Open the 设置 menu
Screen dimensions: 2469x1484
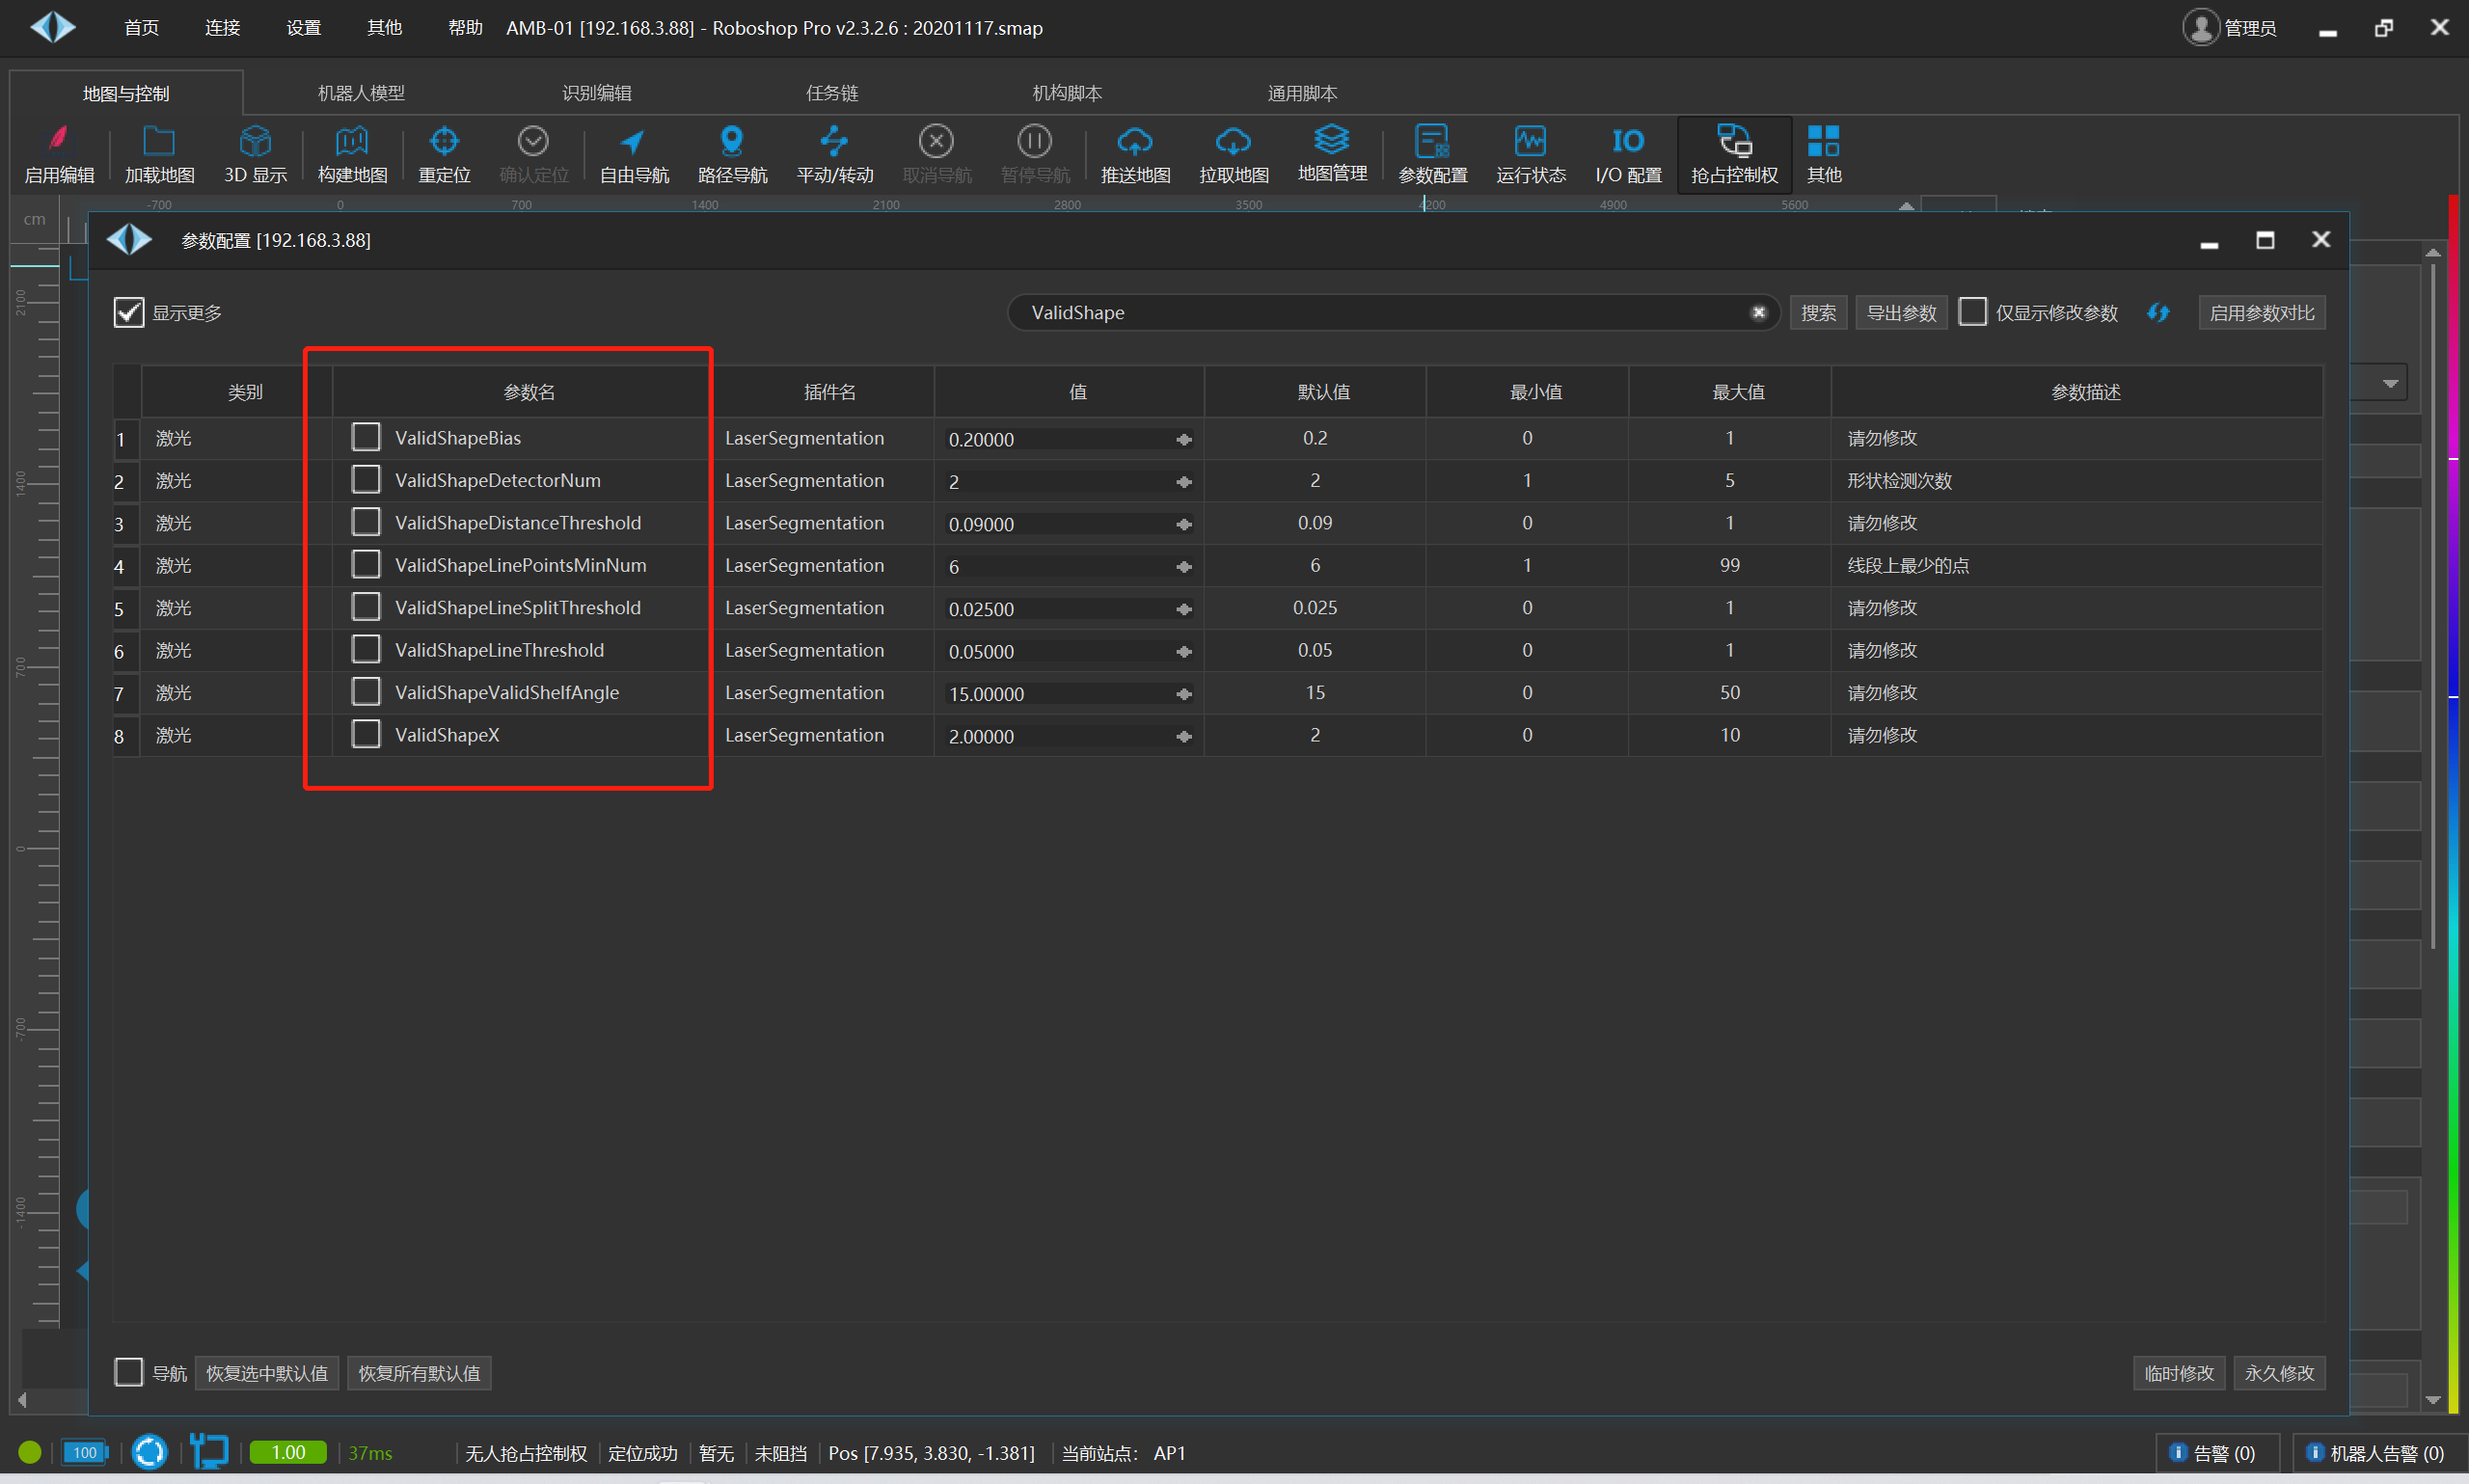[x=303, y=28]
